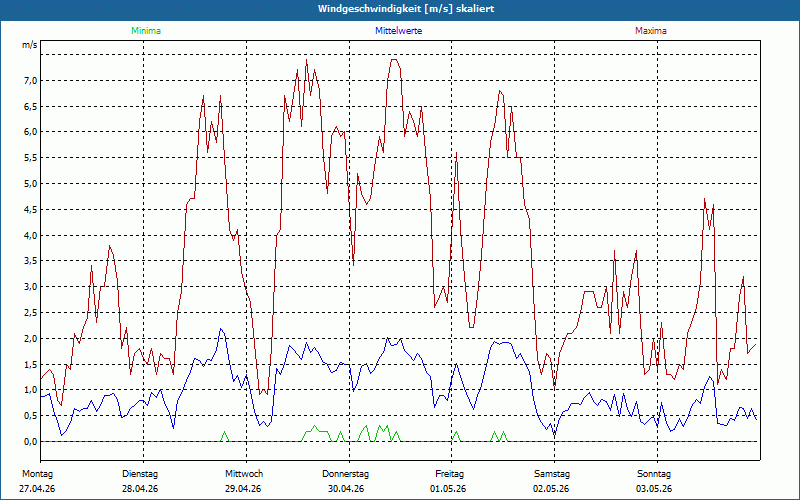Click the date 01.05.26

click(448, 489)
